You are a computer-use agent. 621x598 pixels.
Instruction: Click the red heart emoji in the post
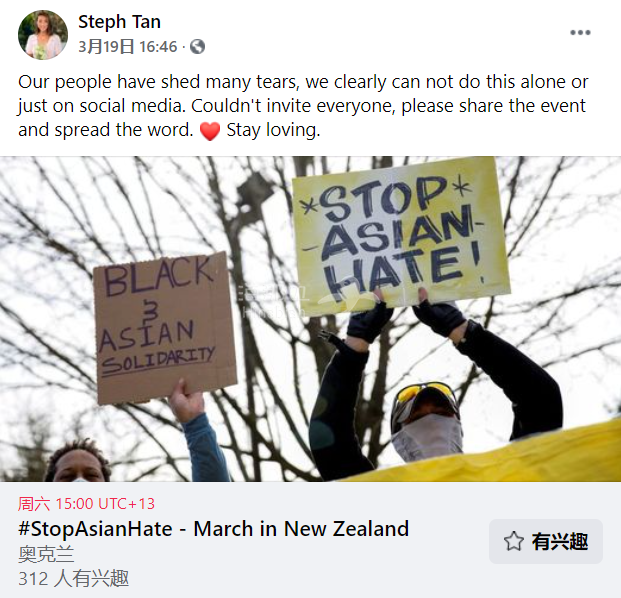(210, 131)
